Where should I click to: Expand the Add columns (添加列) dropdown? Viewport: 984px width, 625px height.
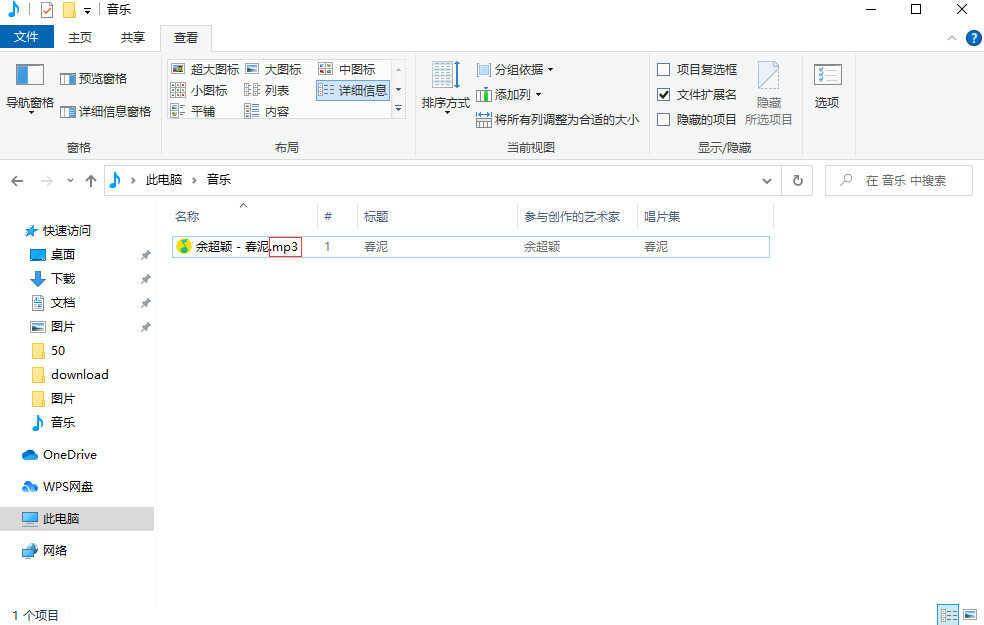509,94
